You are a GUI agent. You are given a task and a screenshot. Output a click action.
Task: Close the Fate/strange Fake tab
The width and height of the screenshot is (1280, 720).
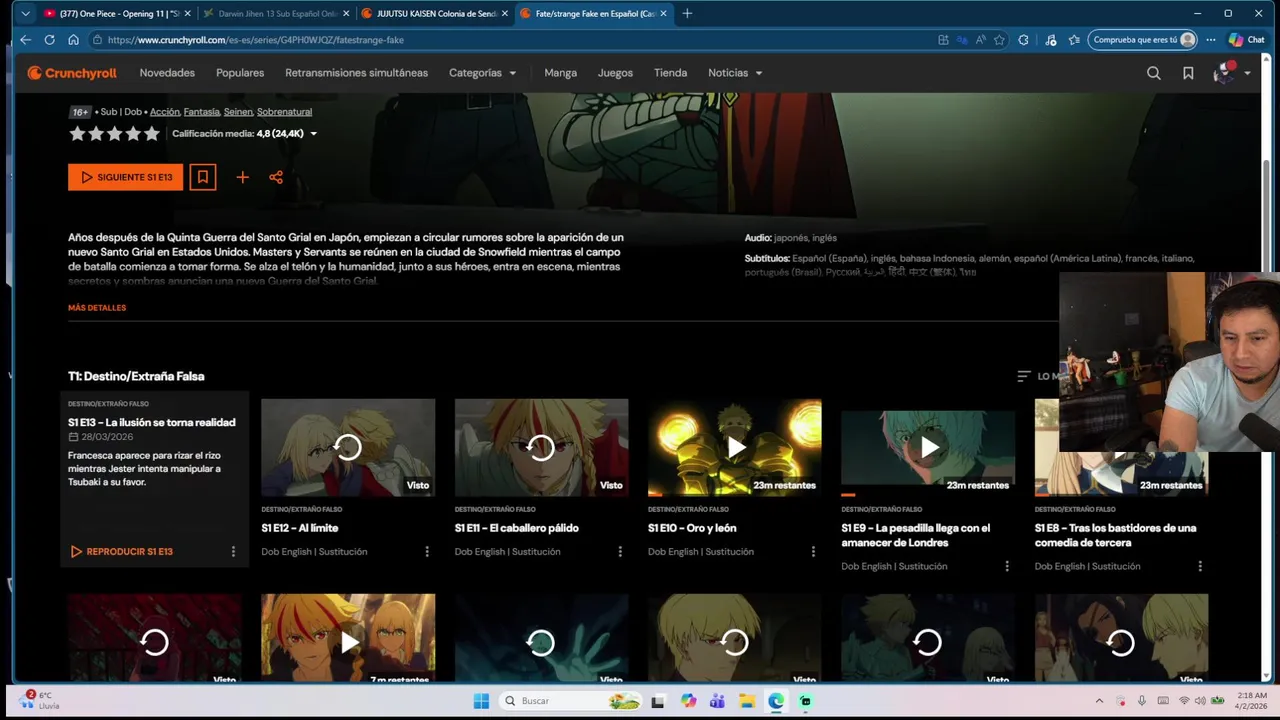(663, 13)
